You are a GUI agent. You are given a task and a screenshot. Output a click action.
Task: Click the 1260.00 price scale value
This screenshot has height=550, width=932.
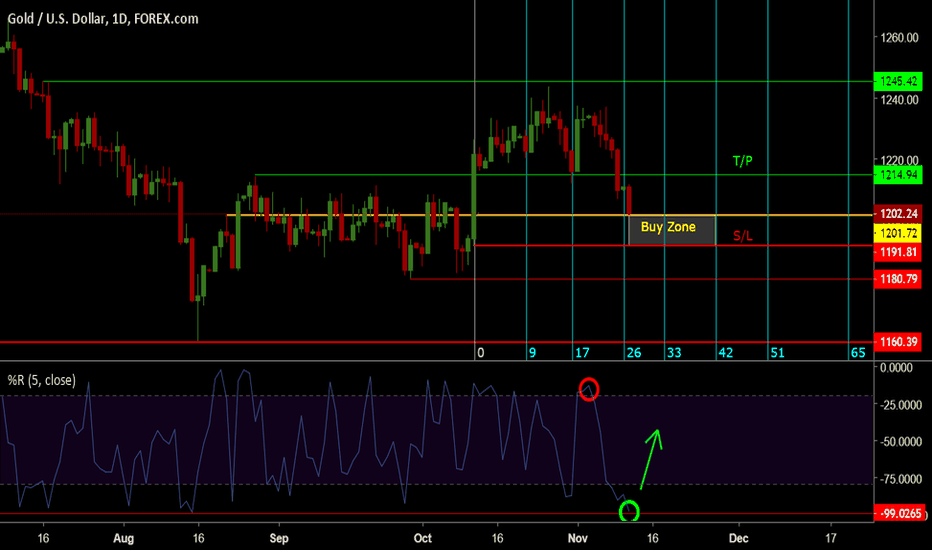(x=899, y=37)
